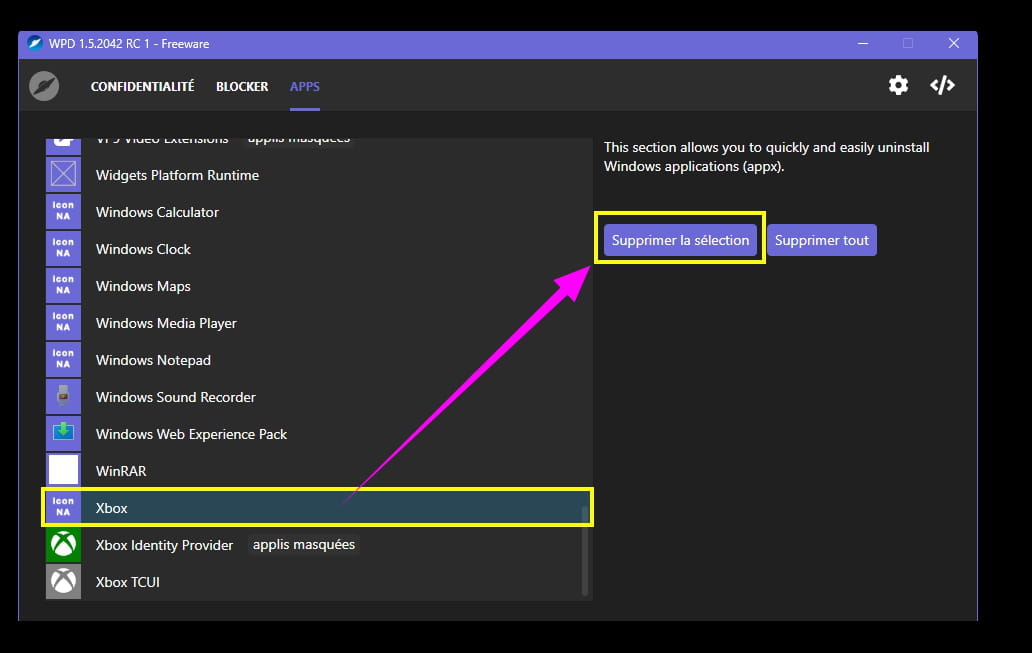The image size is (1032, 653).
Task: Select WinRAR app name
Action: [x=121, y=471]
